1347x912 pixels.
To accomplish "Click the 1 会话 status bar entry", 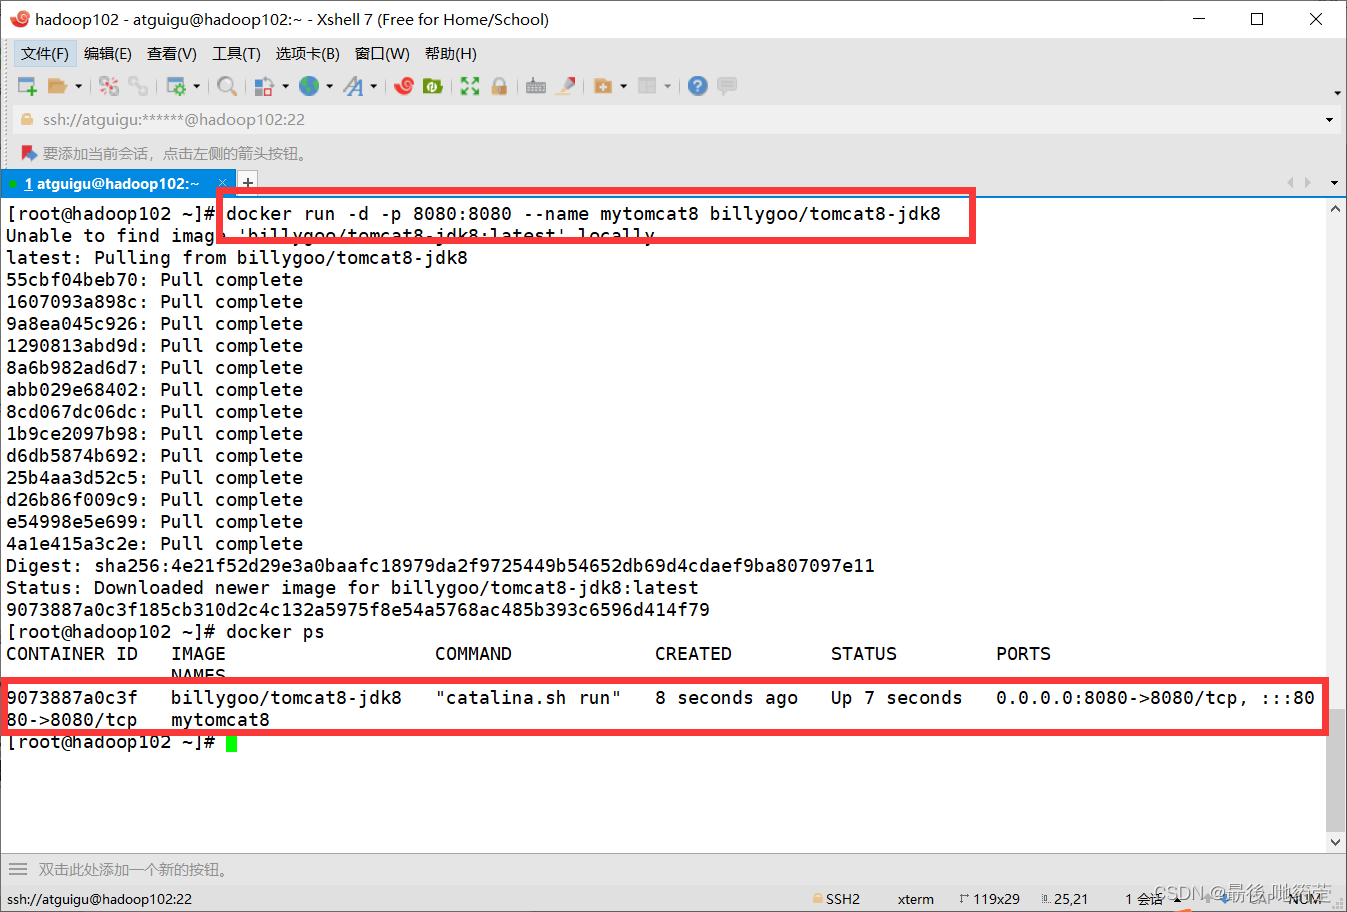I will pos(1144,899).
